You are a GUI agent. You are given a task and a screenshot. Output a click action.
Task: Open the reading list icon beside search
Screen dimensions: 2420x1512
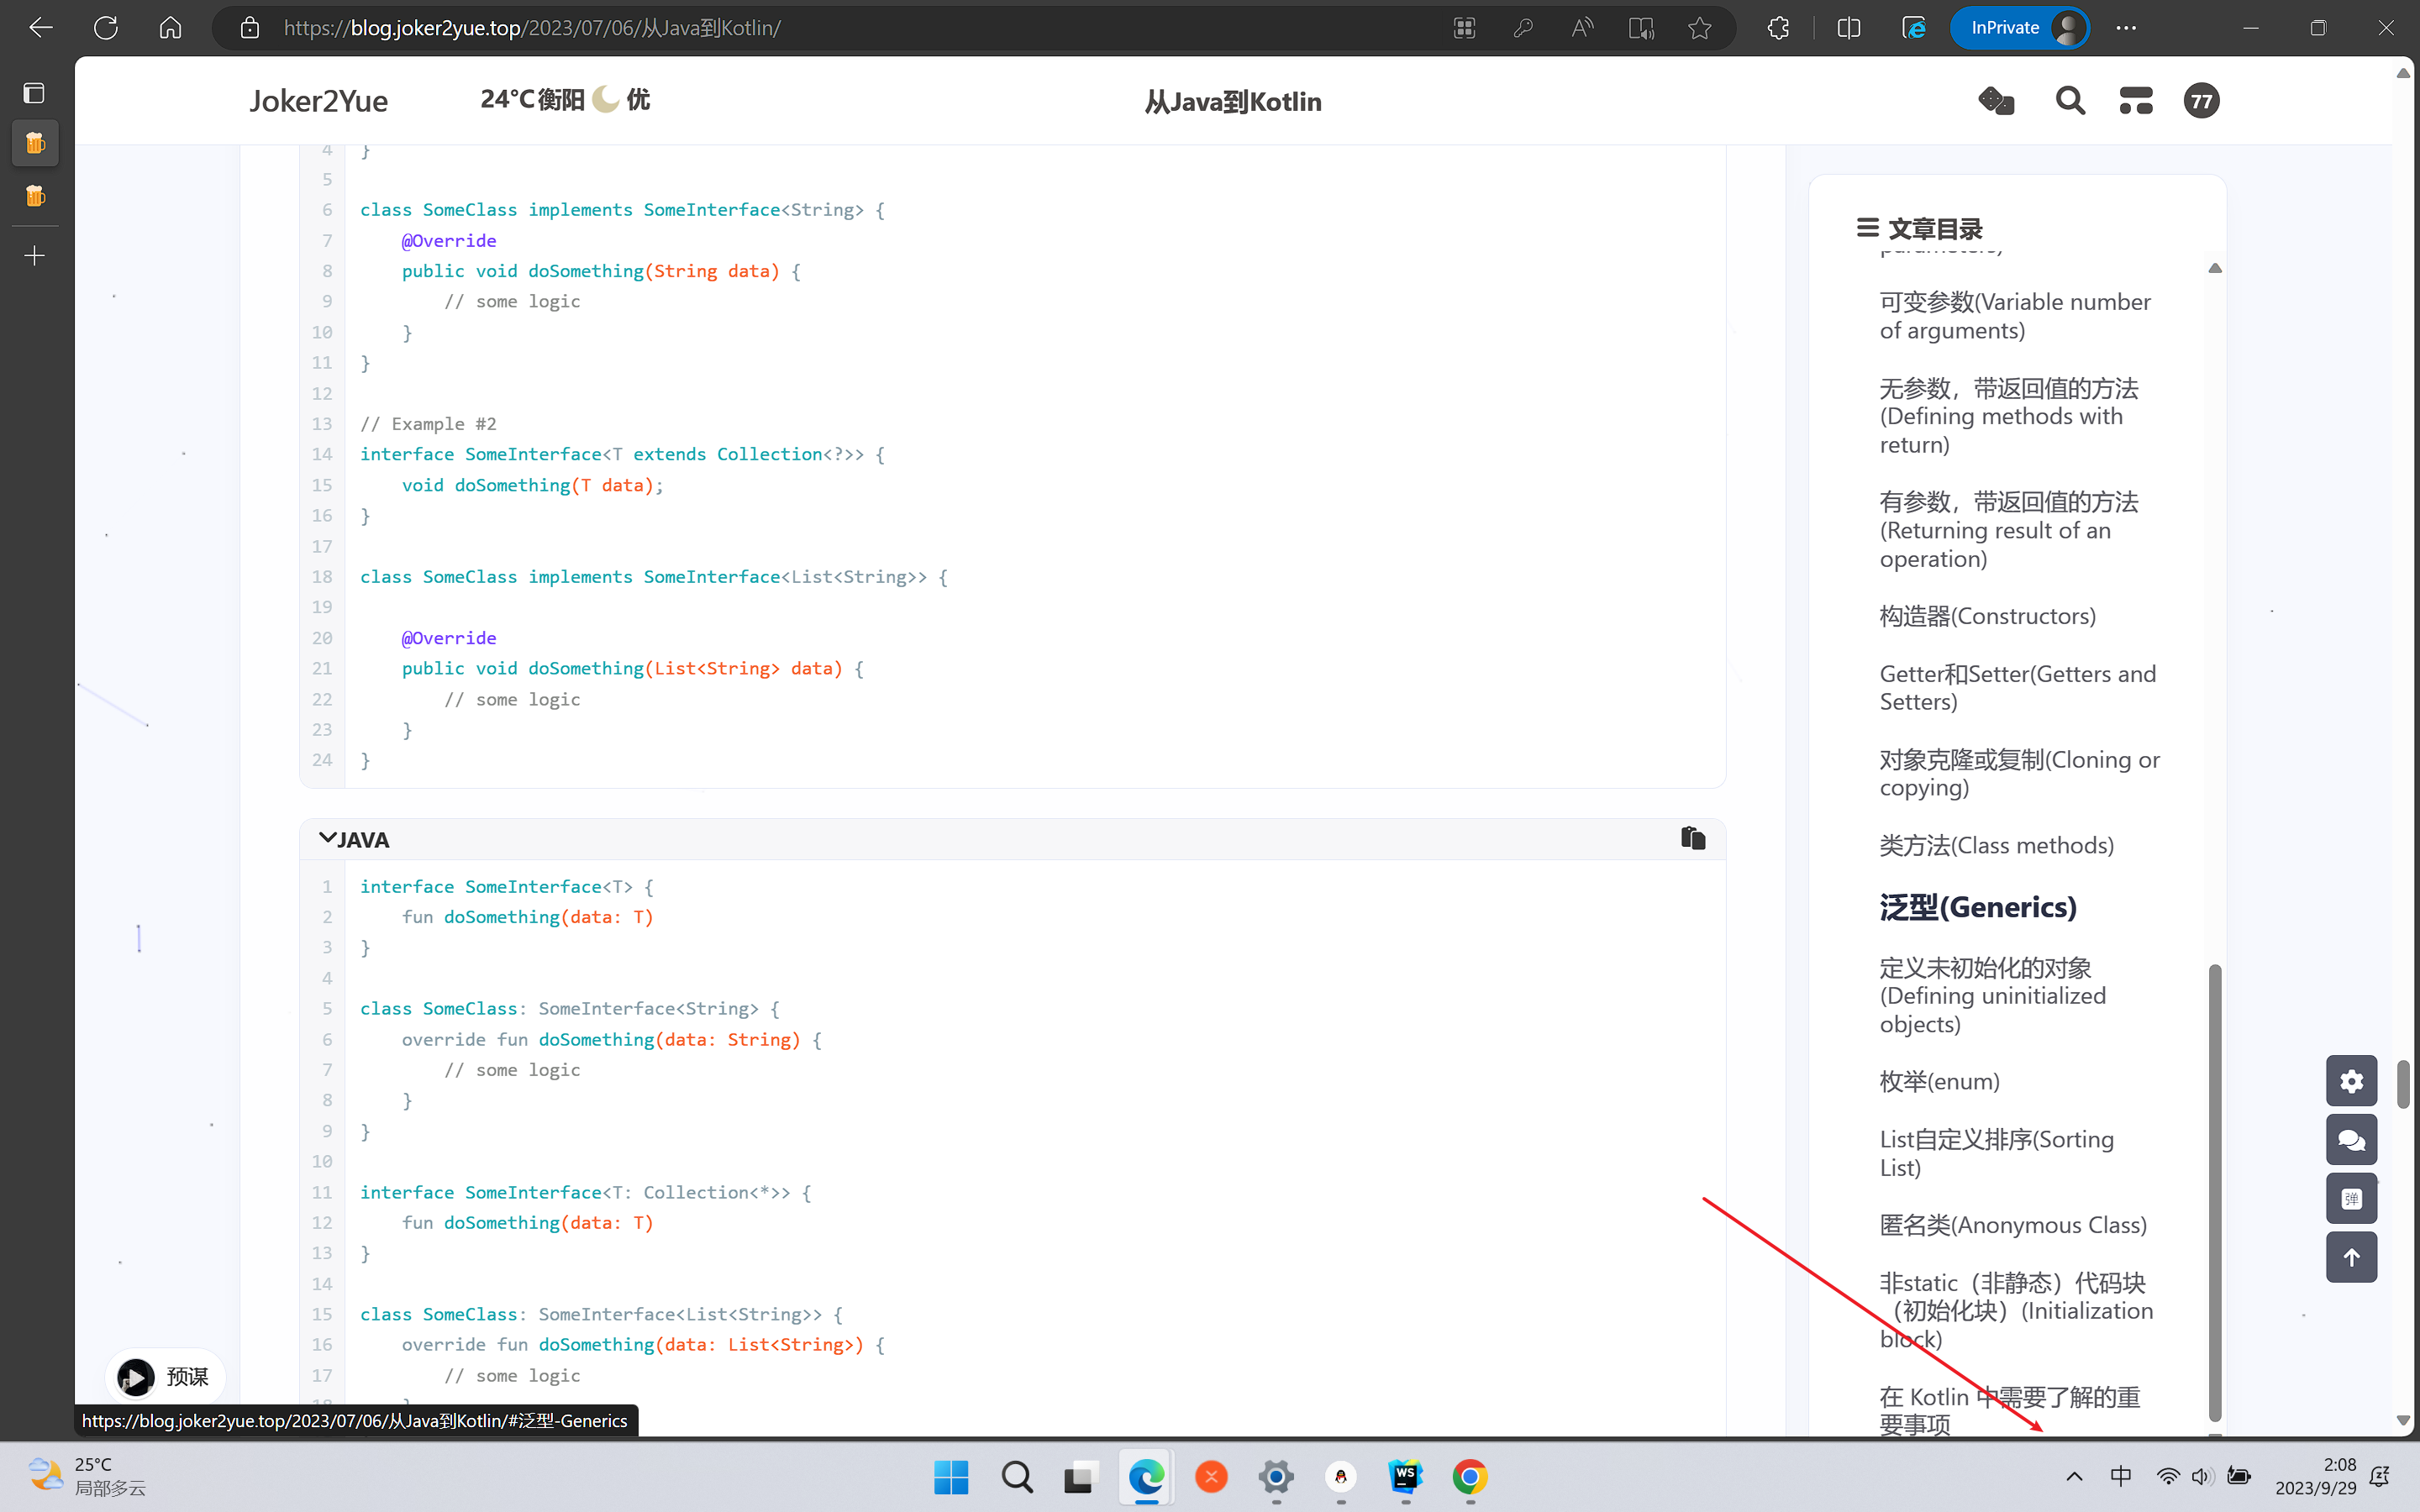coord(2136,100)
